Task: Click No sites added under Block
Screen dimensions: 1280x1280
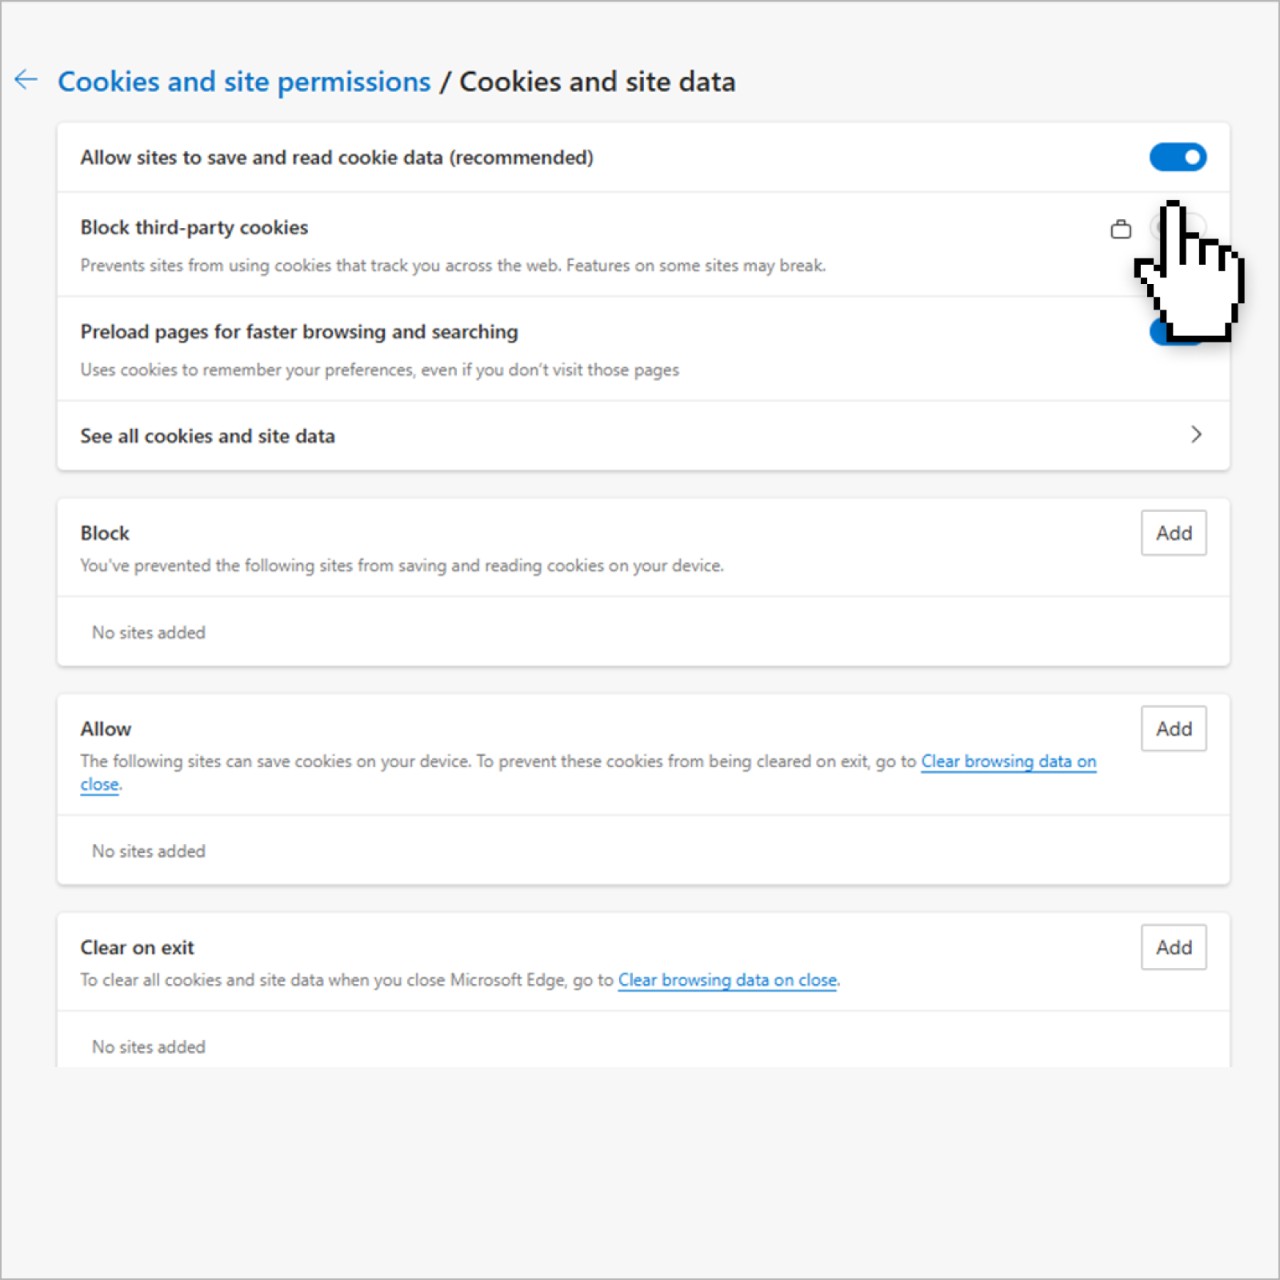Action: pyautogui.click(x=149, y=632)
